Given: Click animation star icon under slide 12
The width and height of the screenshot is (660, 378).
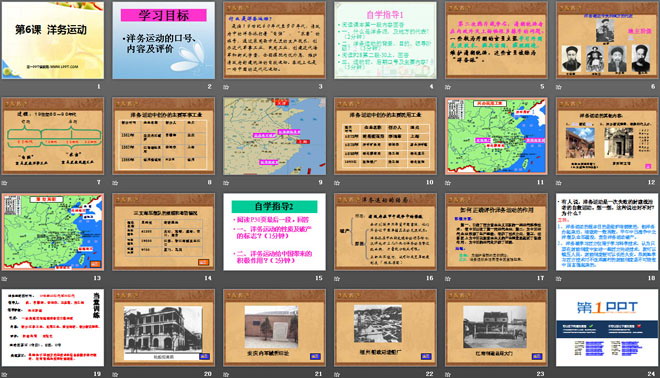Looking at the screenshot, I should tap(559, 183).
